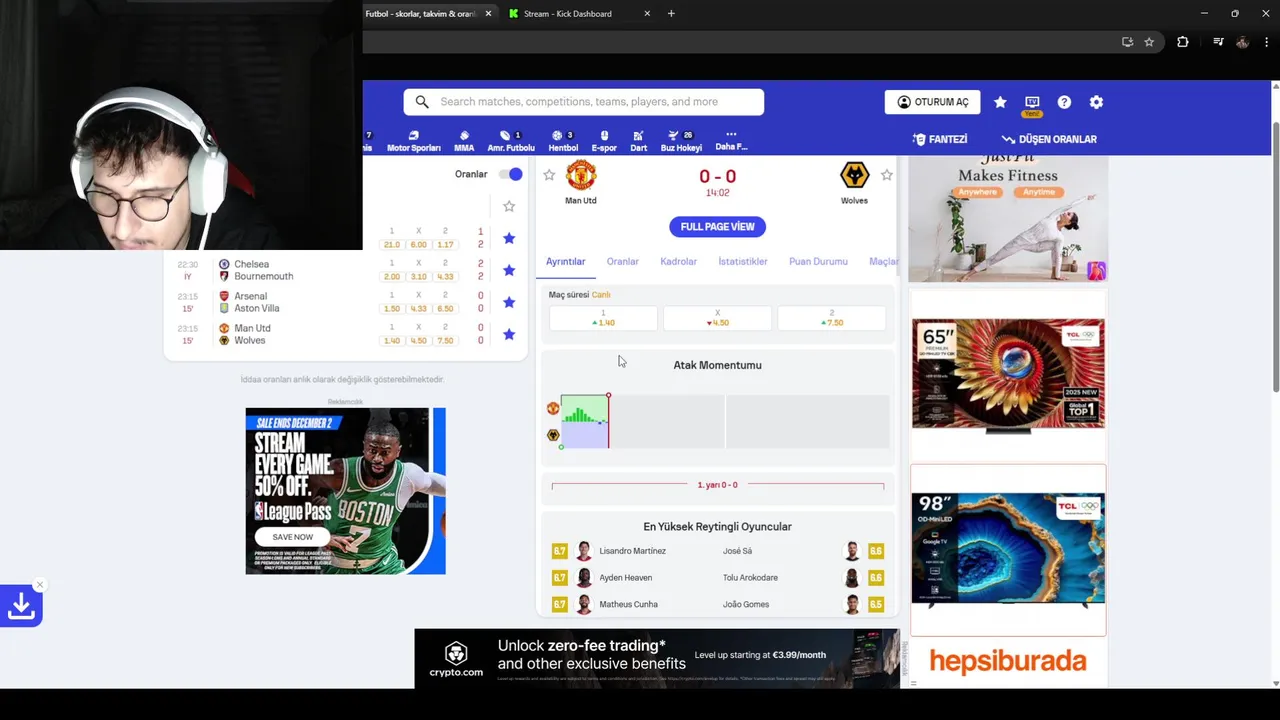Open the FANTEZİ link
Viewport: 1280px width, 720px height.
coord(940,139)
